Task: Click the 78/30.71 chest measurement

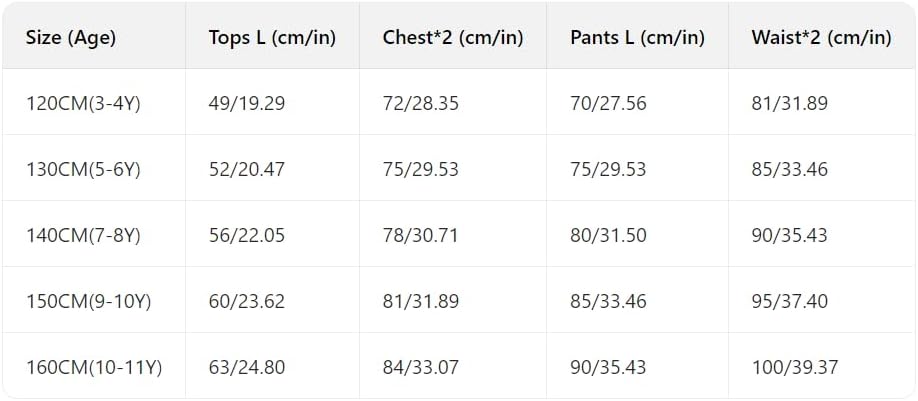Action: tap(421, 235)
